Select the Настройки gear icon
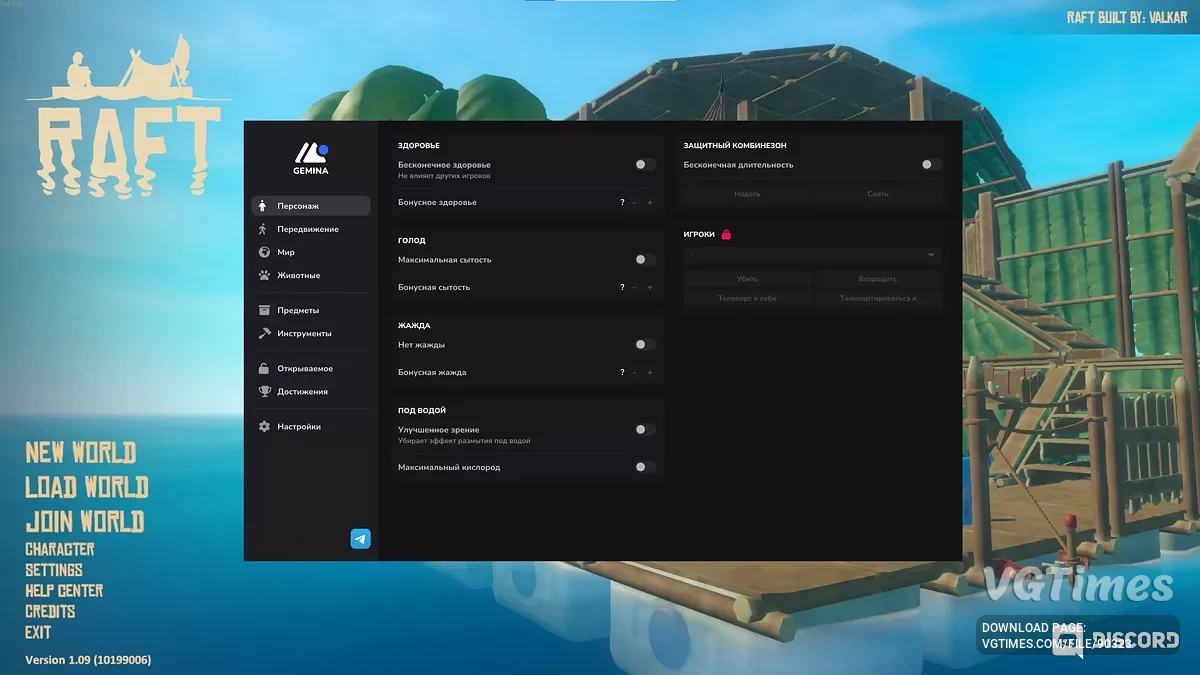 (264, 426)
